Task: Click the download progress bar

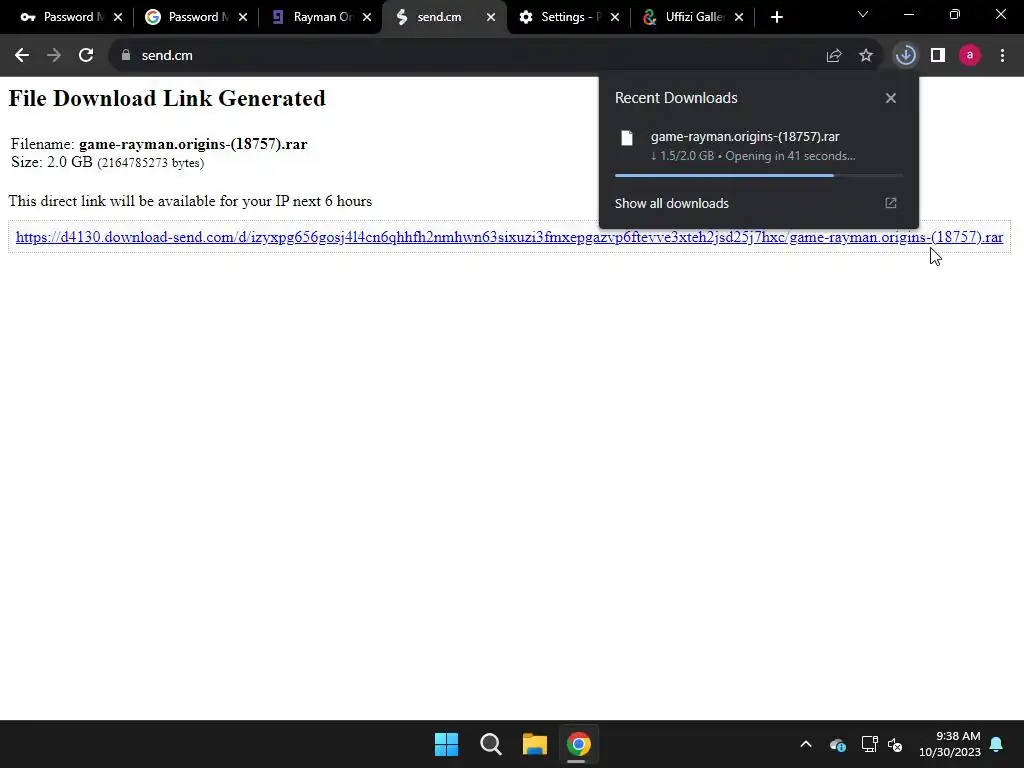Action: [x=758, y=175]
